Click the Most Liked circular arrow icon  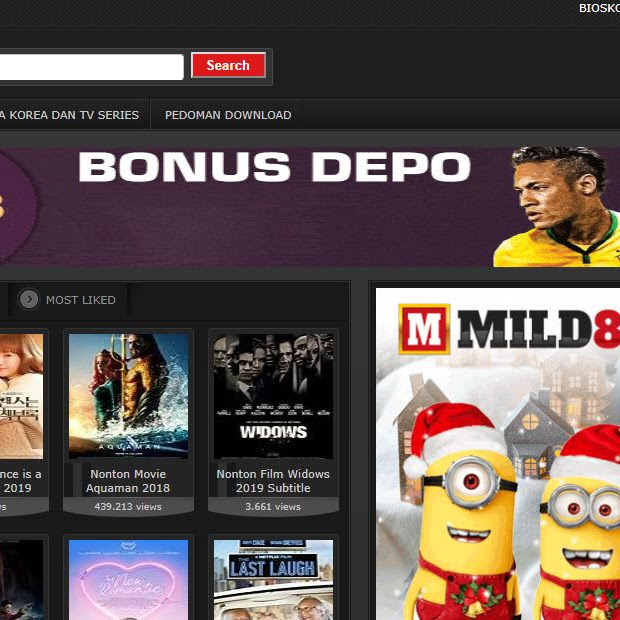point(29,299)
